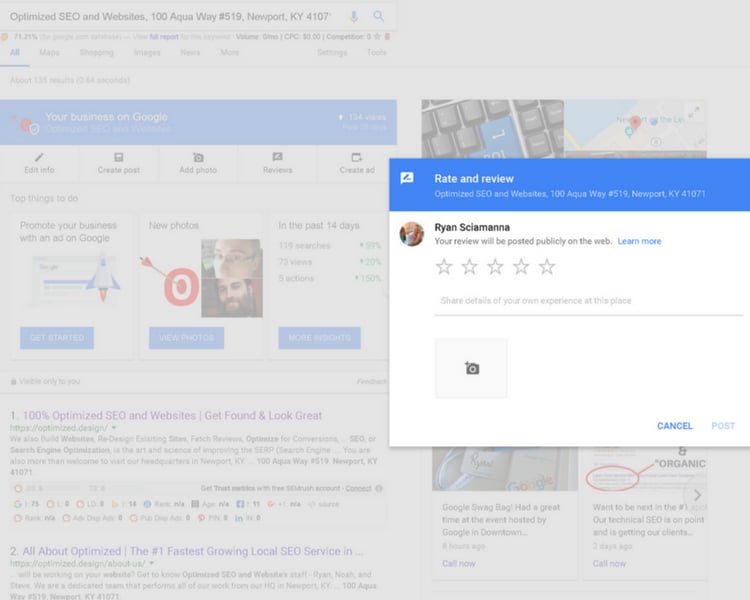750x600 pixels.
Task: Open the Settings menu
Action: 332,53
